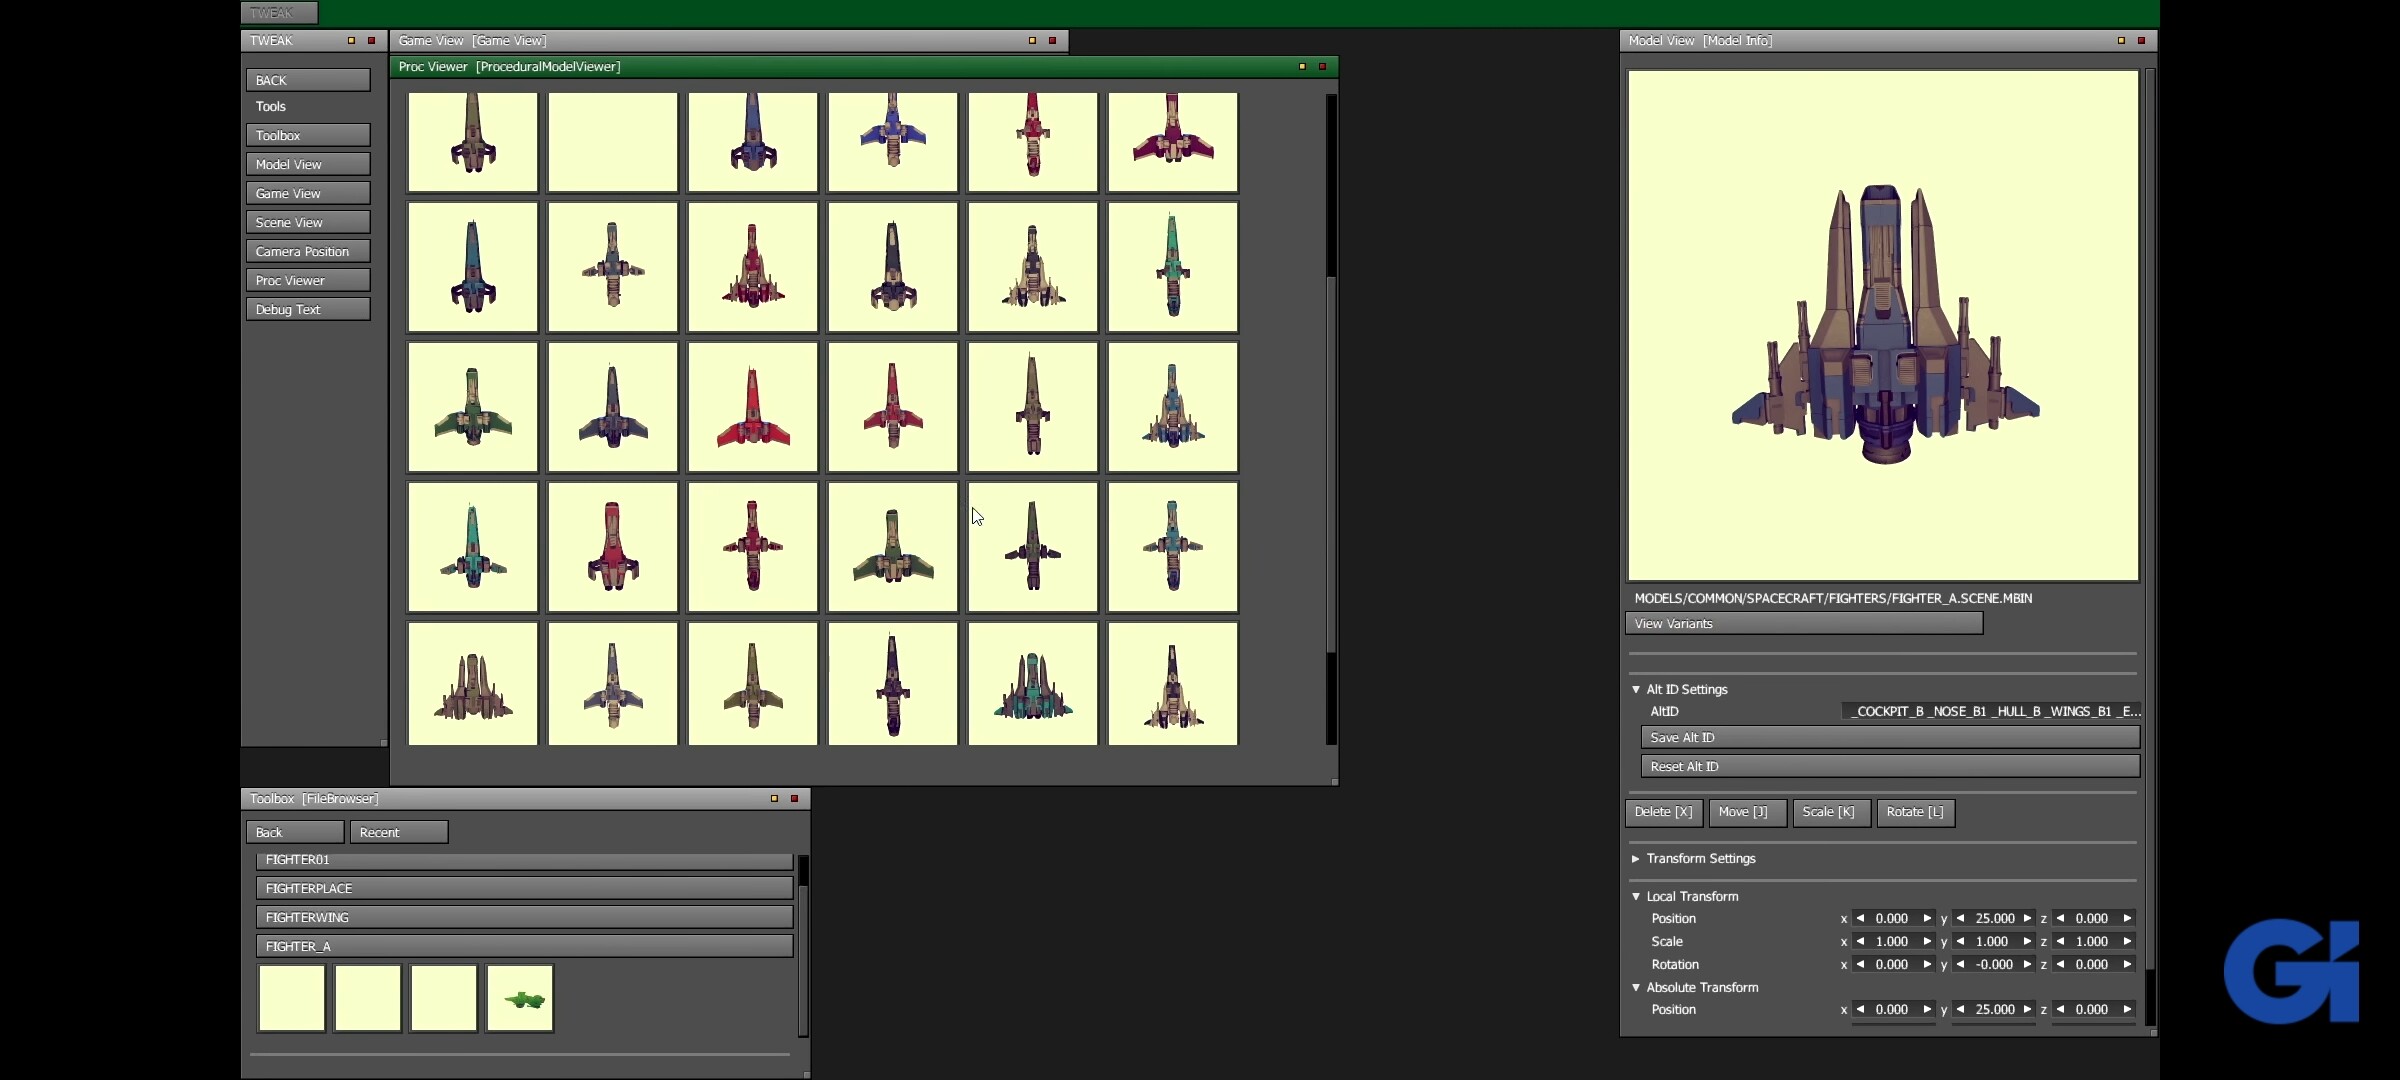Click the Rotate [L] button
Viewport: 2400px width, 1080px height.
click(x=1914, y=812)
